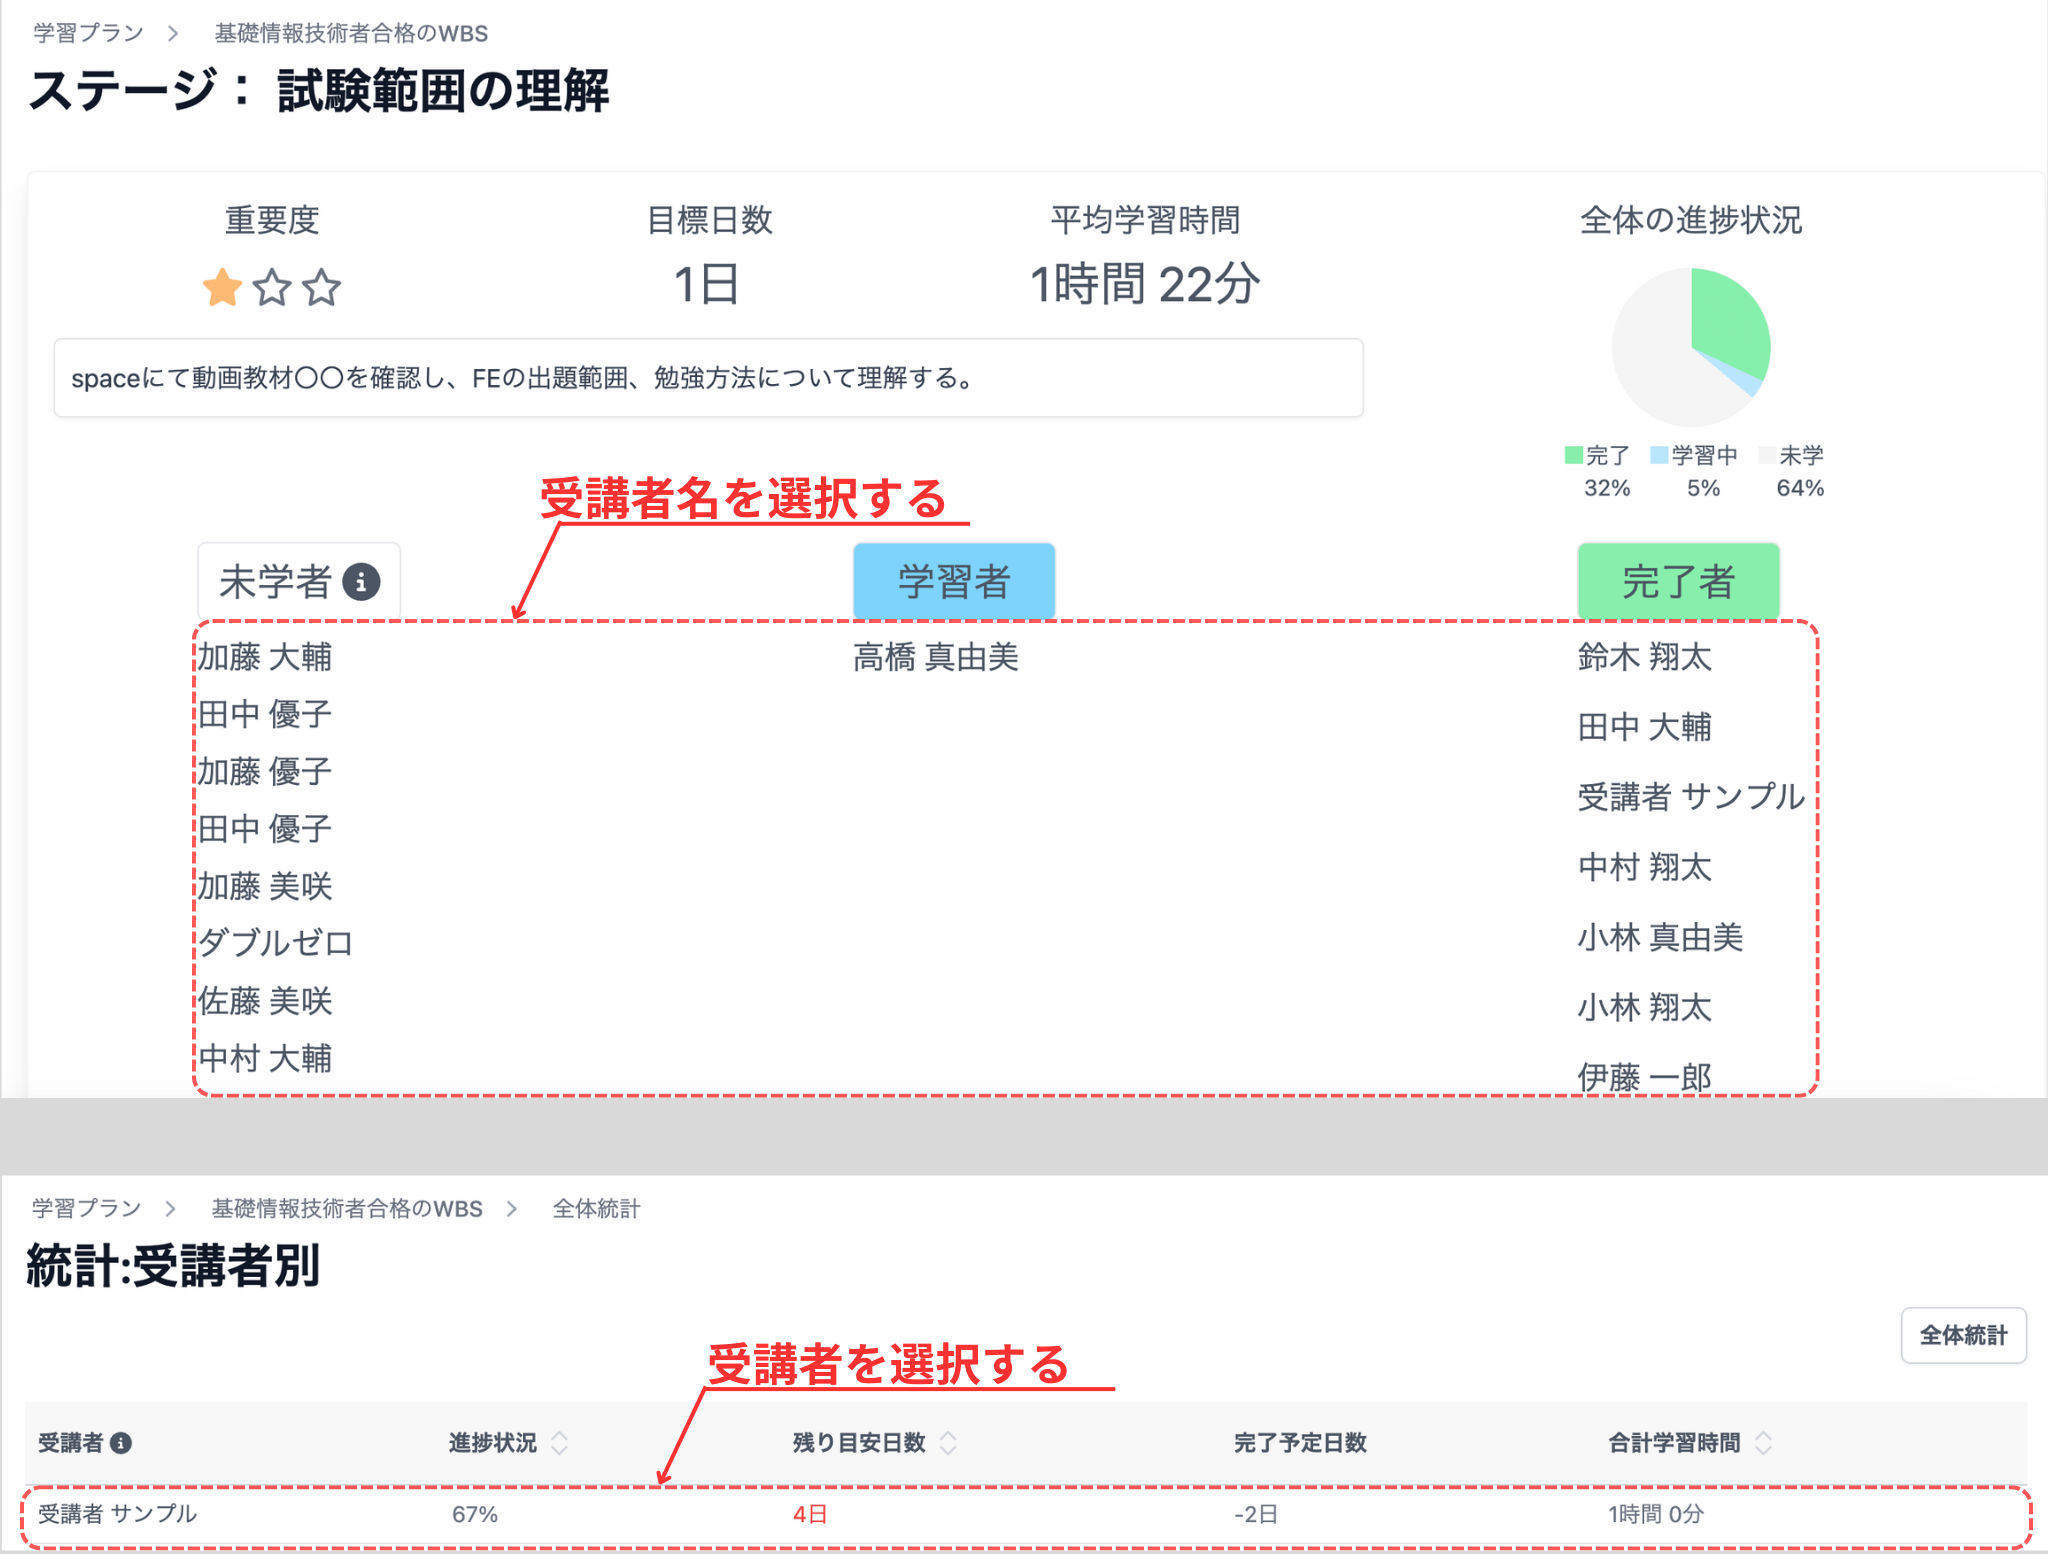The height and width of the screenshot is (1554, 2048).
Task: Navigate to 学習プラン via breadcrumb
Action: pyautogui.click(x=85, y=32)
